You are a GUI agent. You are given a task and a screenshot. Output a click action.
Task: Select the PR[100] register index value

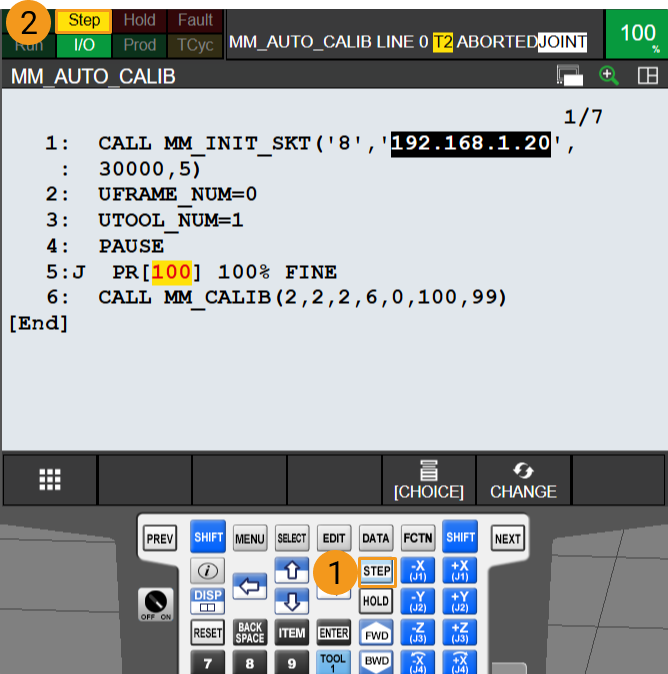[x=172, y=273]
